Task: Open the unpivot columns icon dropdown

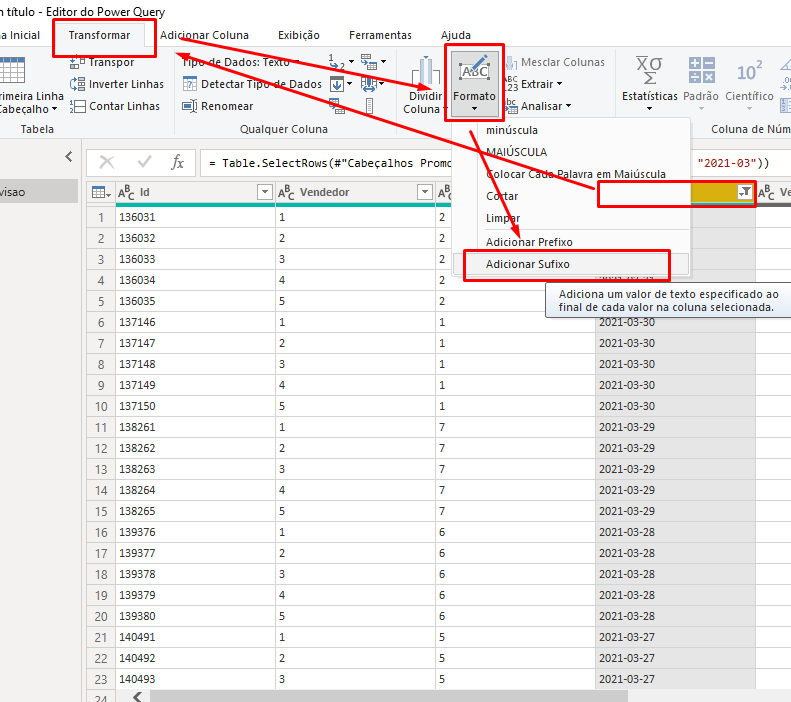Action: [x=373, y=62]
